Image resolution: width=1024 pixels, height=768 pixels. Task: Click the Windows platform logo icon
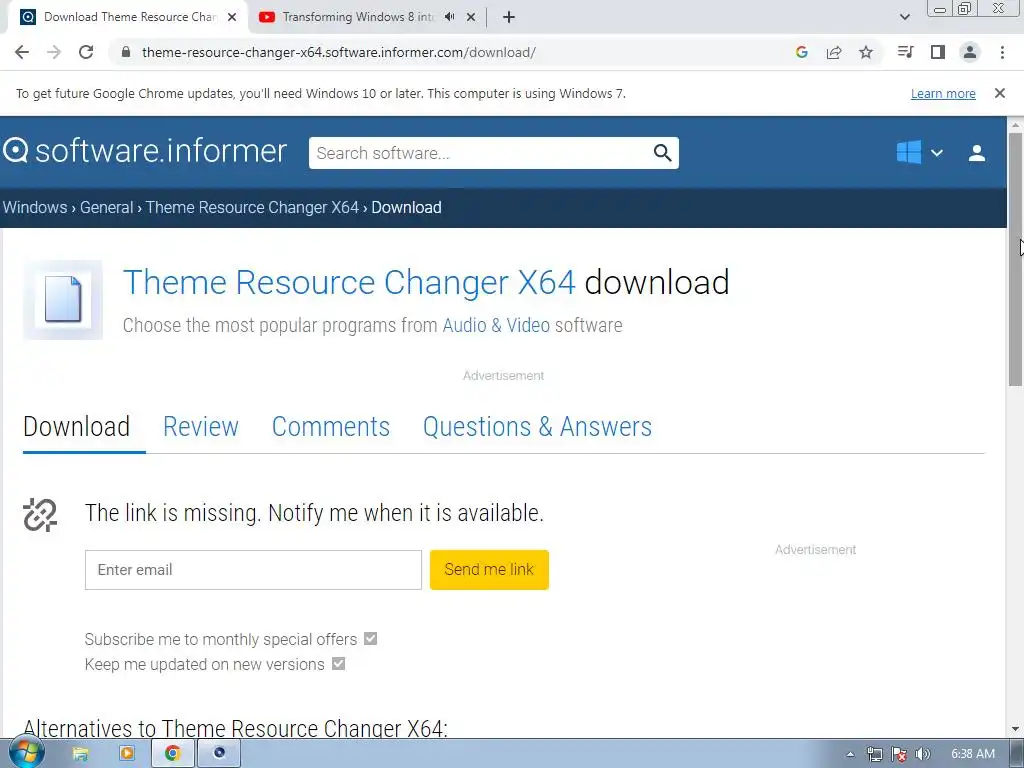pos(909,152)
